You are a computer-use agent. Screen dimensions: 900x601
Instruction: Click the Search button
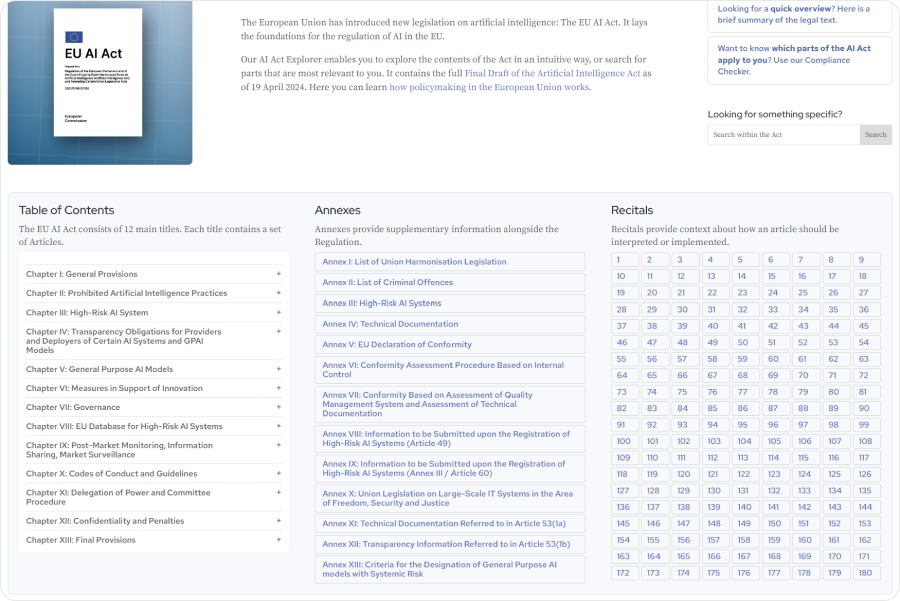tap(876, 134)
